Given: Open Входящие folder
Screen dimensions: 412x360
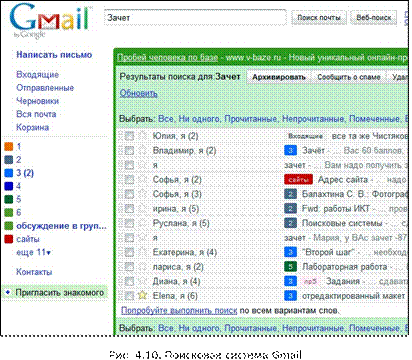Looking at the screenshot, I should coord(37,75).
